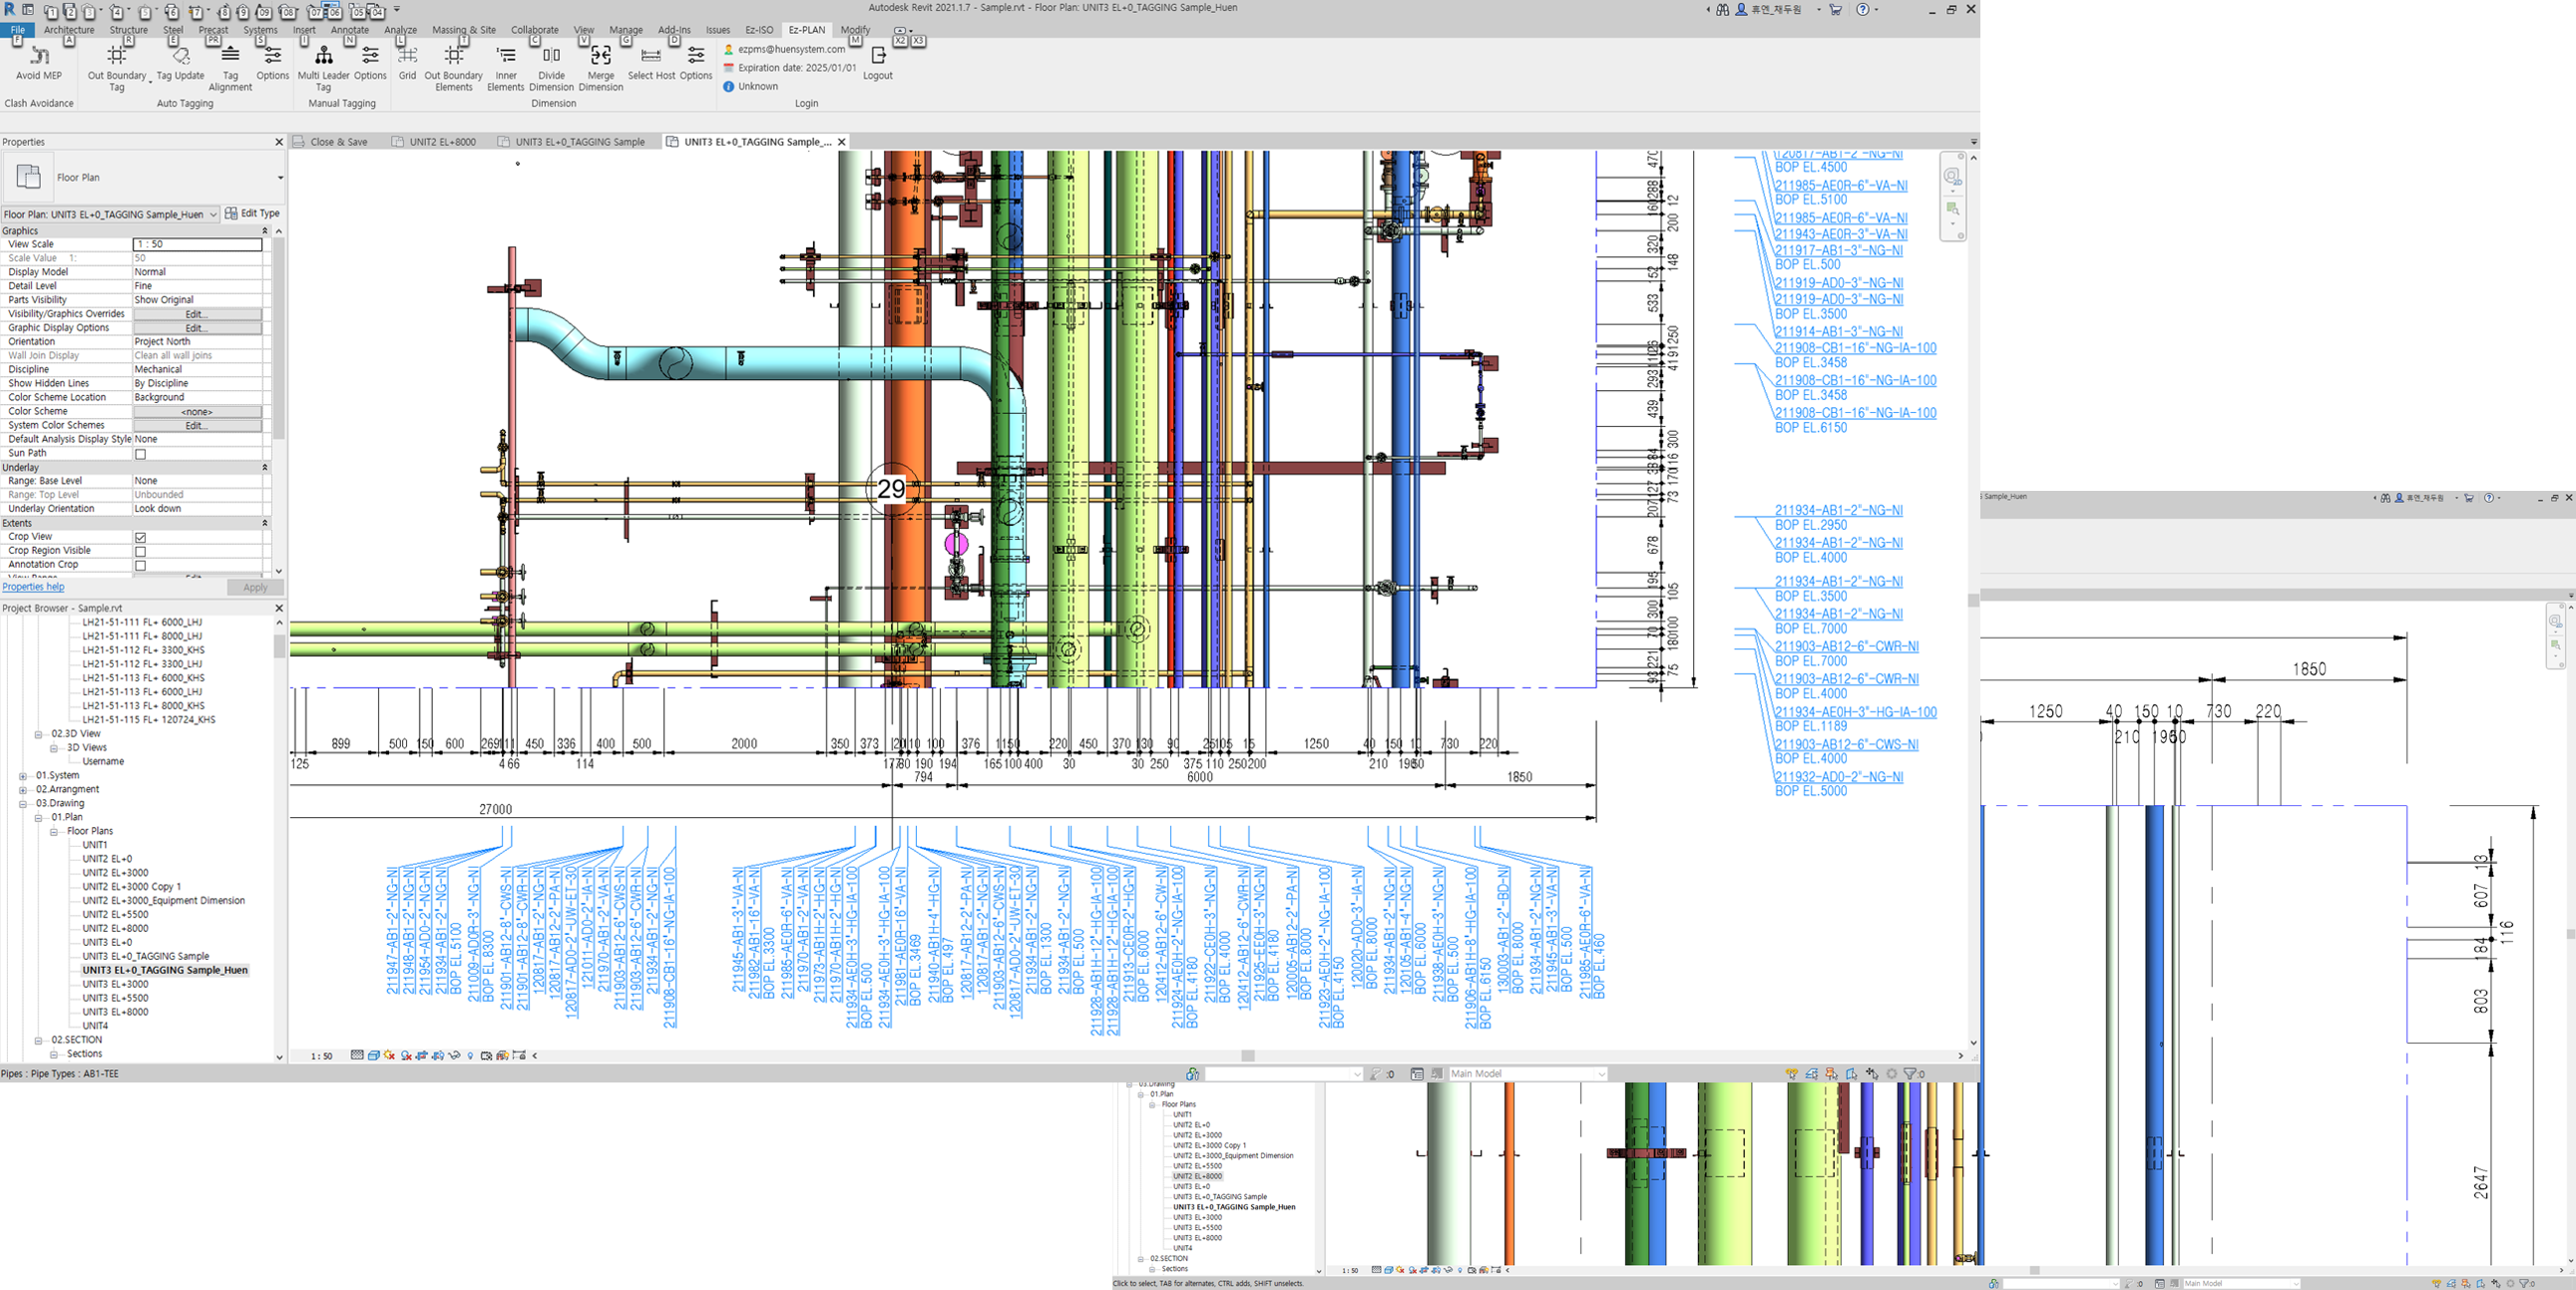This screenshot has width=2576, height=1290.
Task: Click Temporary Hide/Isolate glasses icon
Action: click(455, 1055)
